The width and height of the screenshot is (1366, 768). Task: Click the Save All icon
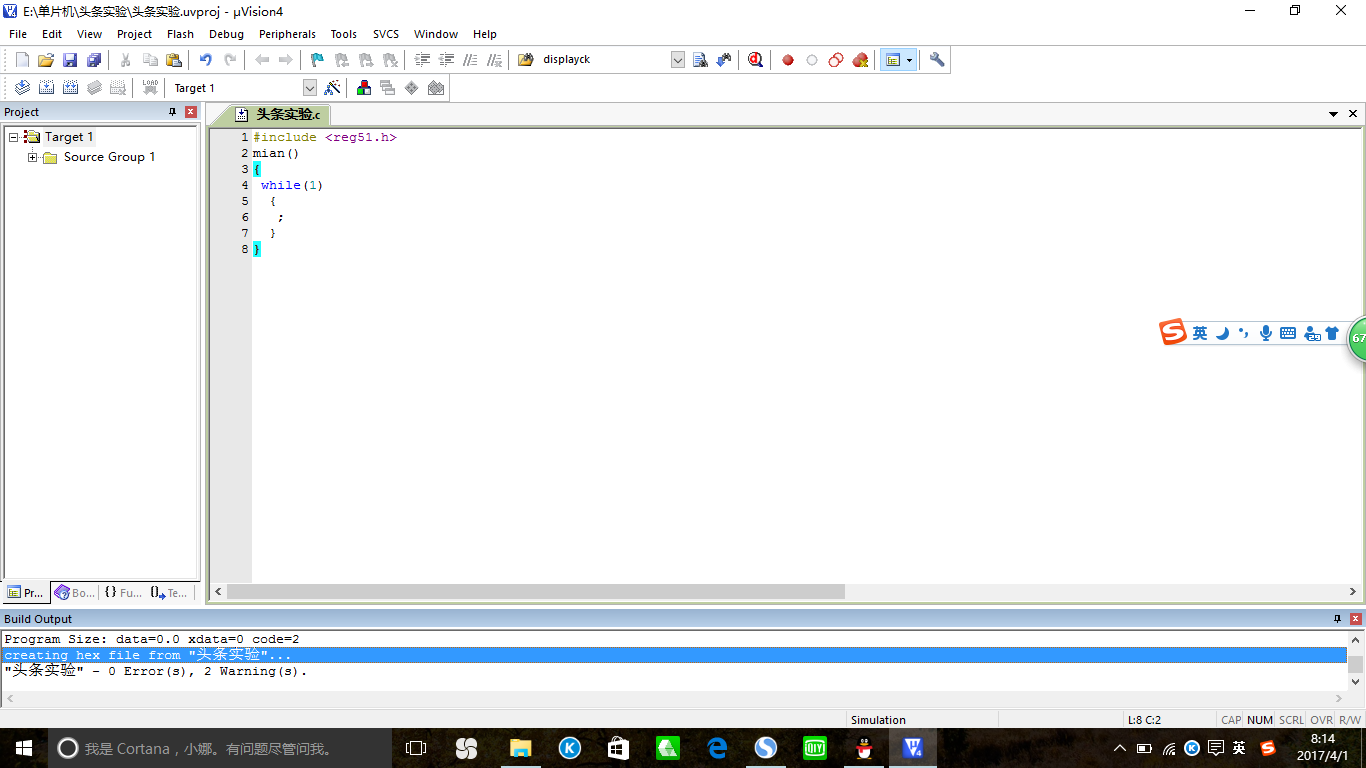pyautogui.click(x=94, y=60)
